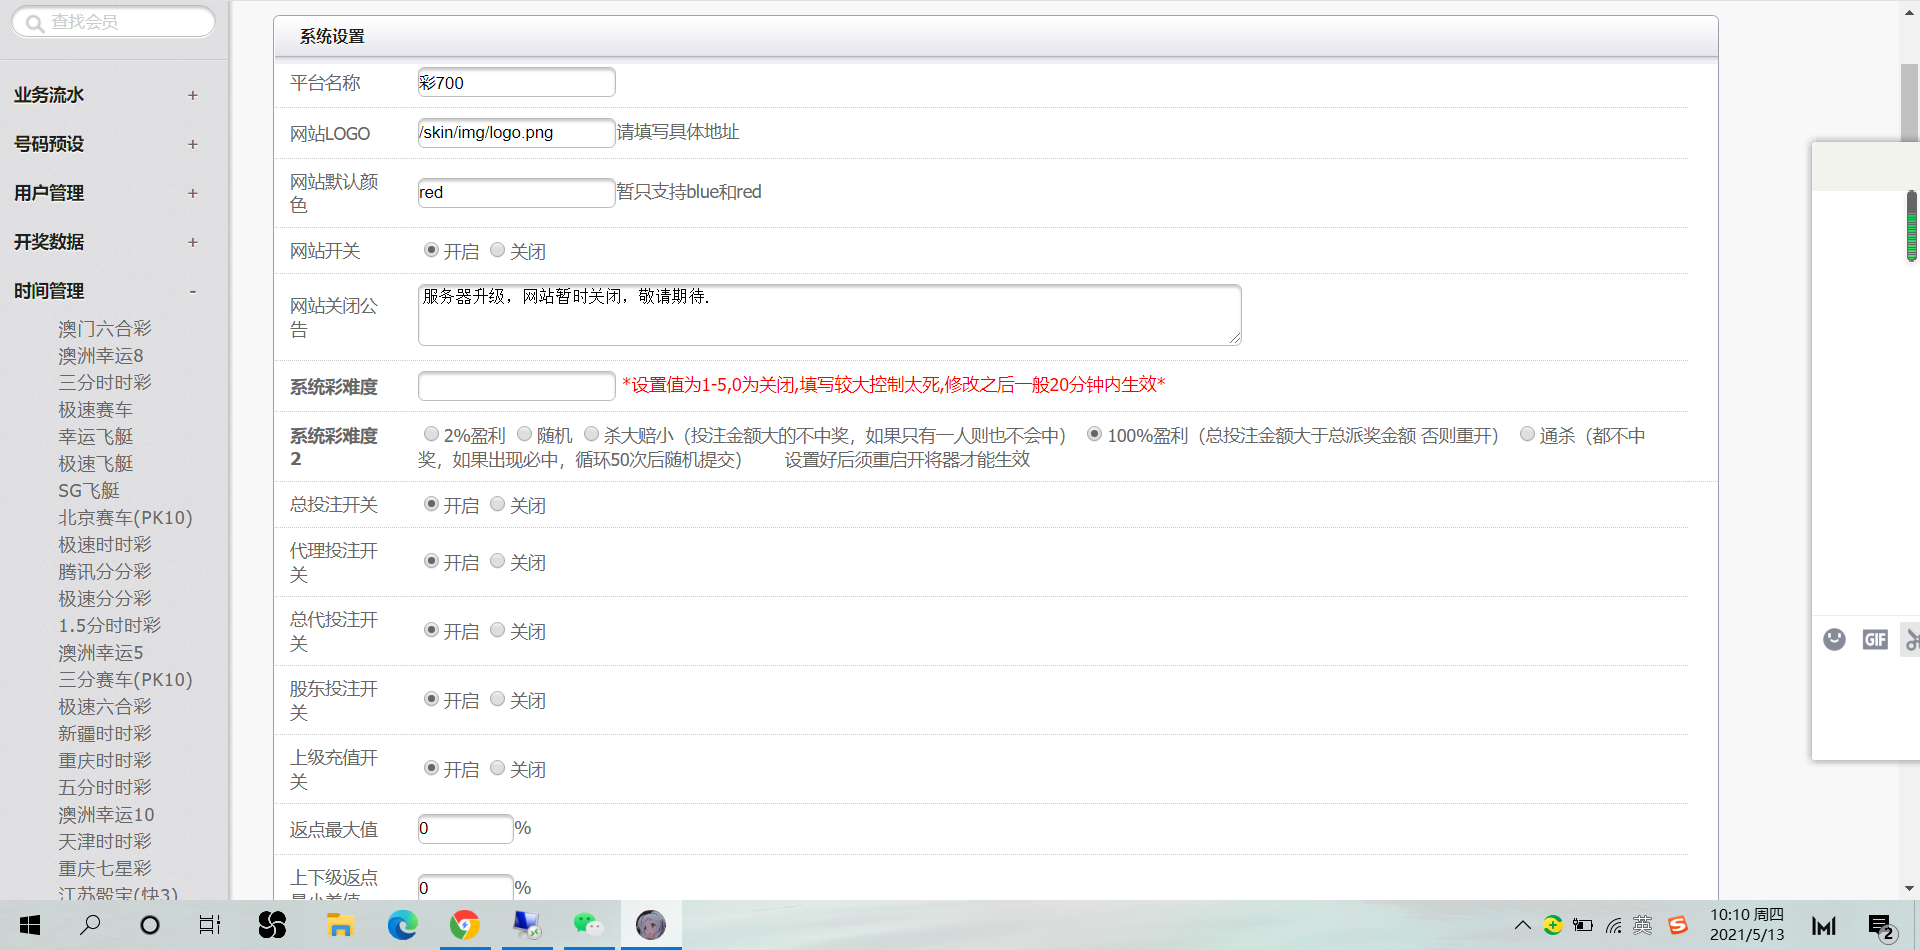Open 北京赛车(PK10) in the sidebar
The image size is (1920, 950).
(x=125, y=518)
